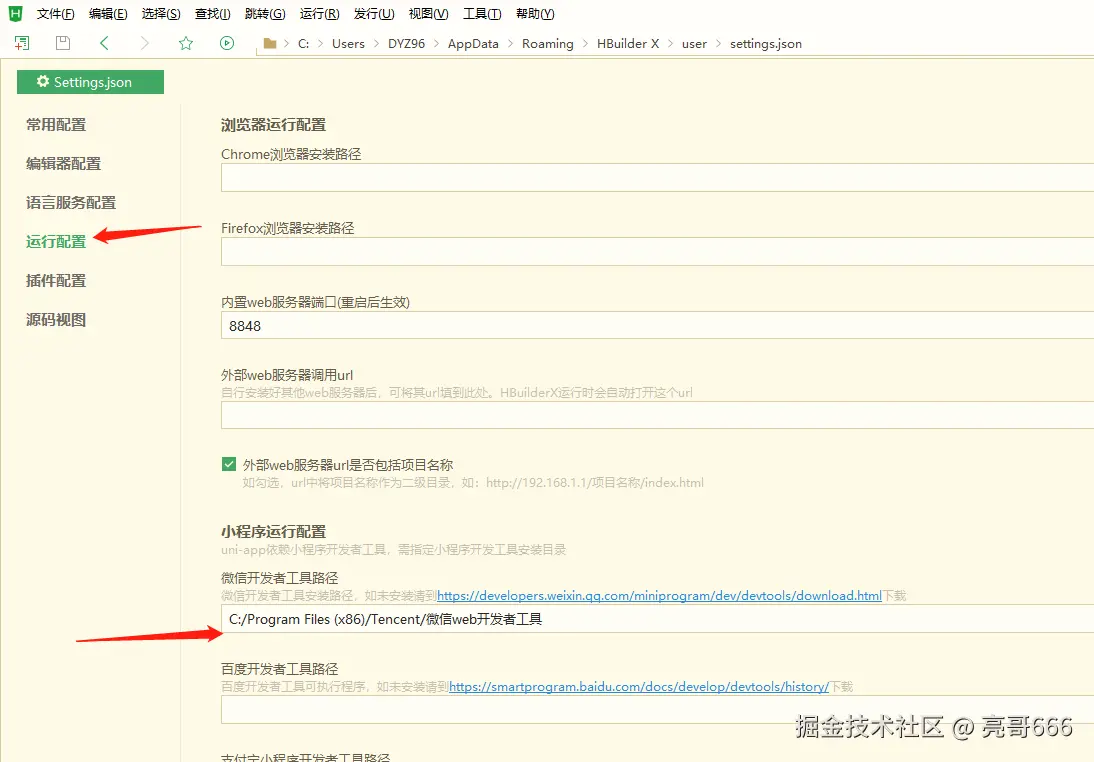
Task: Enable 外部web服务器url是否包括项目名称 checkbox
Action: click(229, 464)
